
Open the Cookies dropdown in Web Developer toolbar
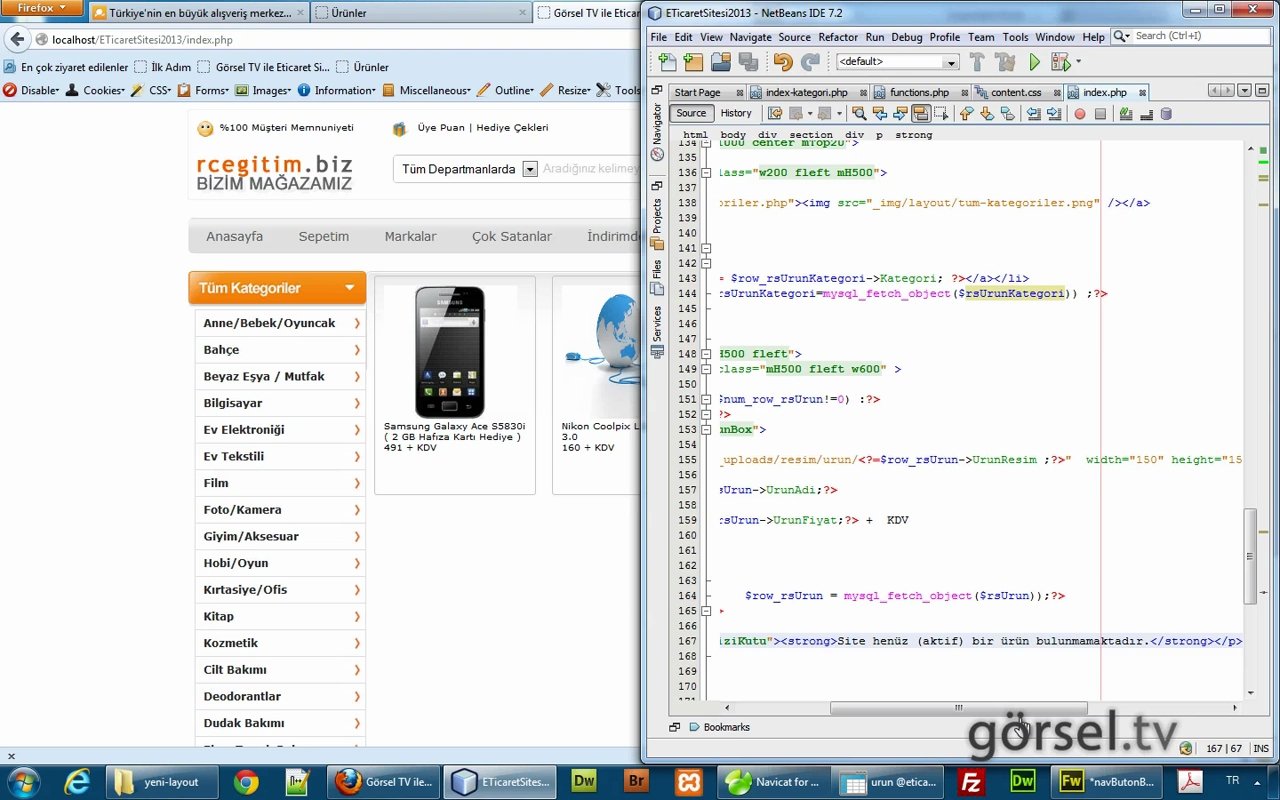[95, 90]
